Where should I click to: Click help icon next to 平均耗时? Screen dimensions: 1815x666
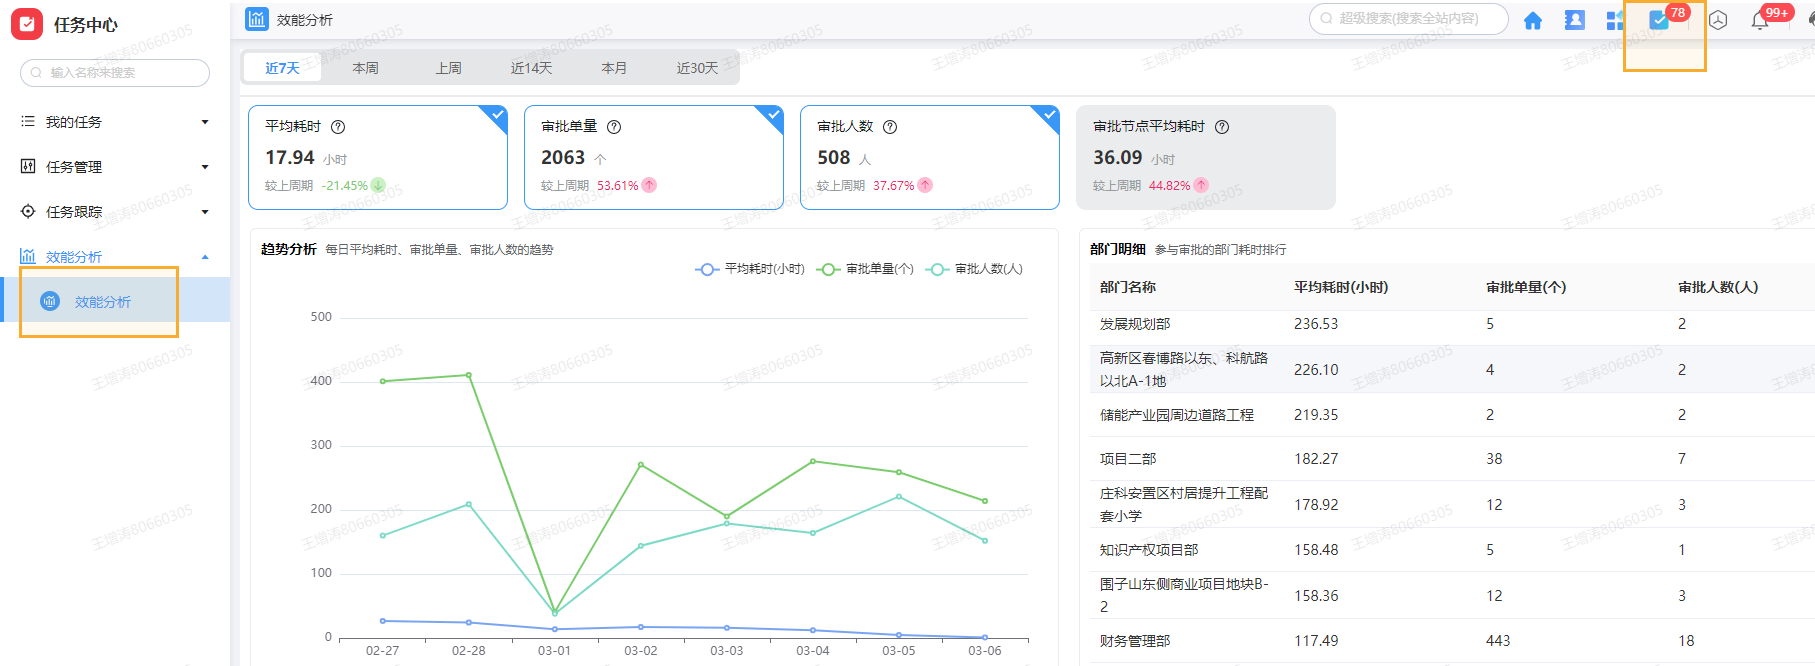click(338, 127)
